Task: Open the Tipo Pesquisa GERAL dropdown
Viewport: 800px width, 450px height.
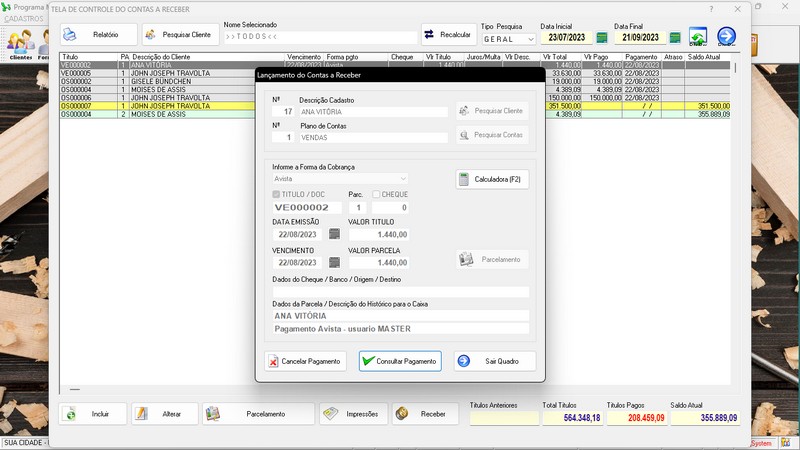Action: point(508,39)
